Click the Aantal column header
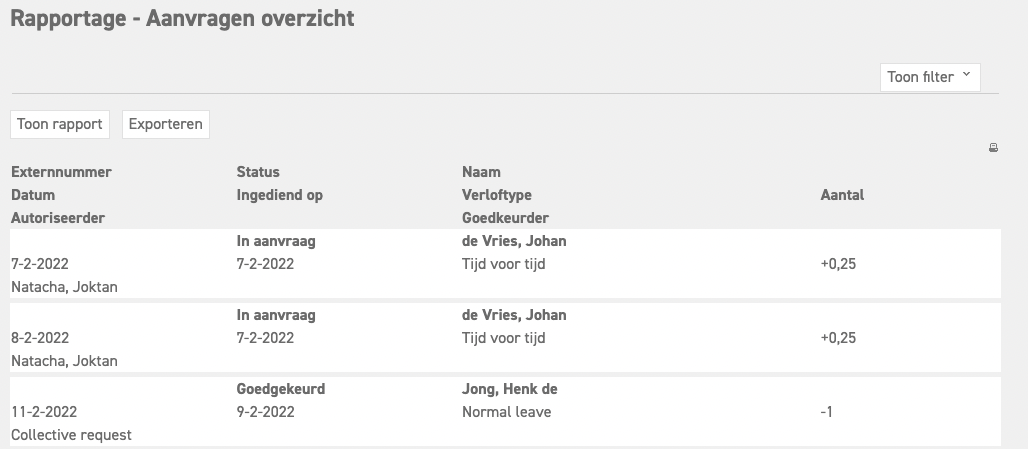Image resolution: width=1028 pixels, height=449 pixels. coord(842,195)
